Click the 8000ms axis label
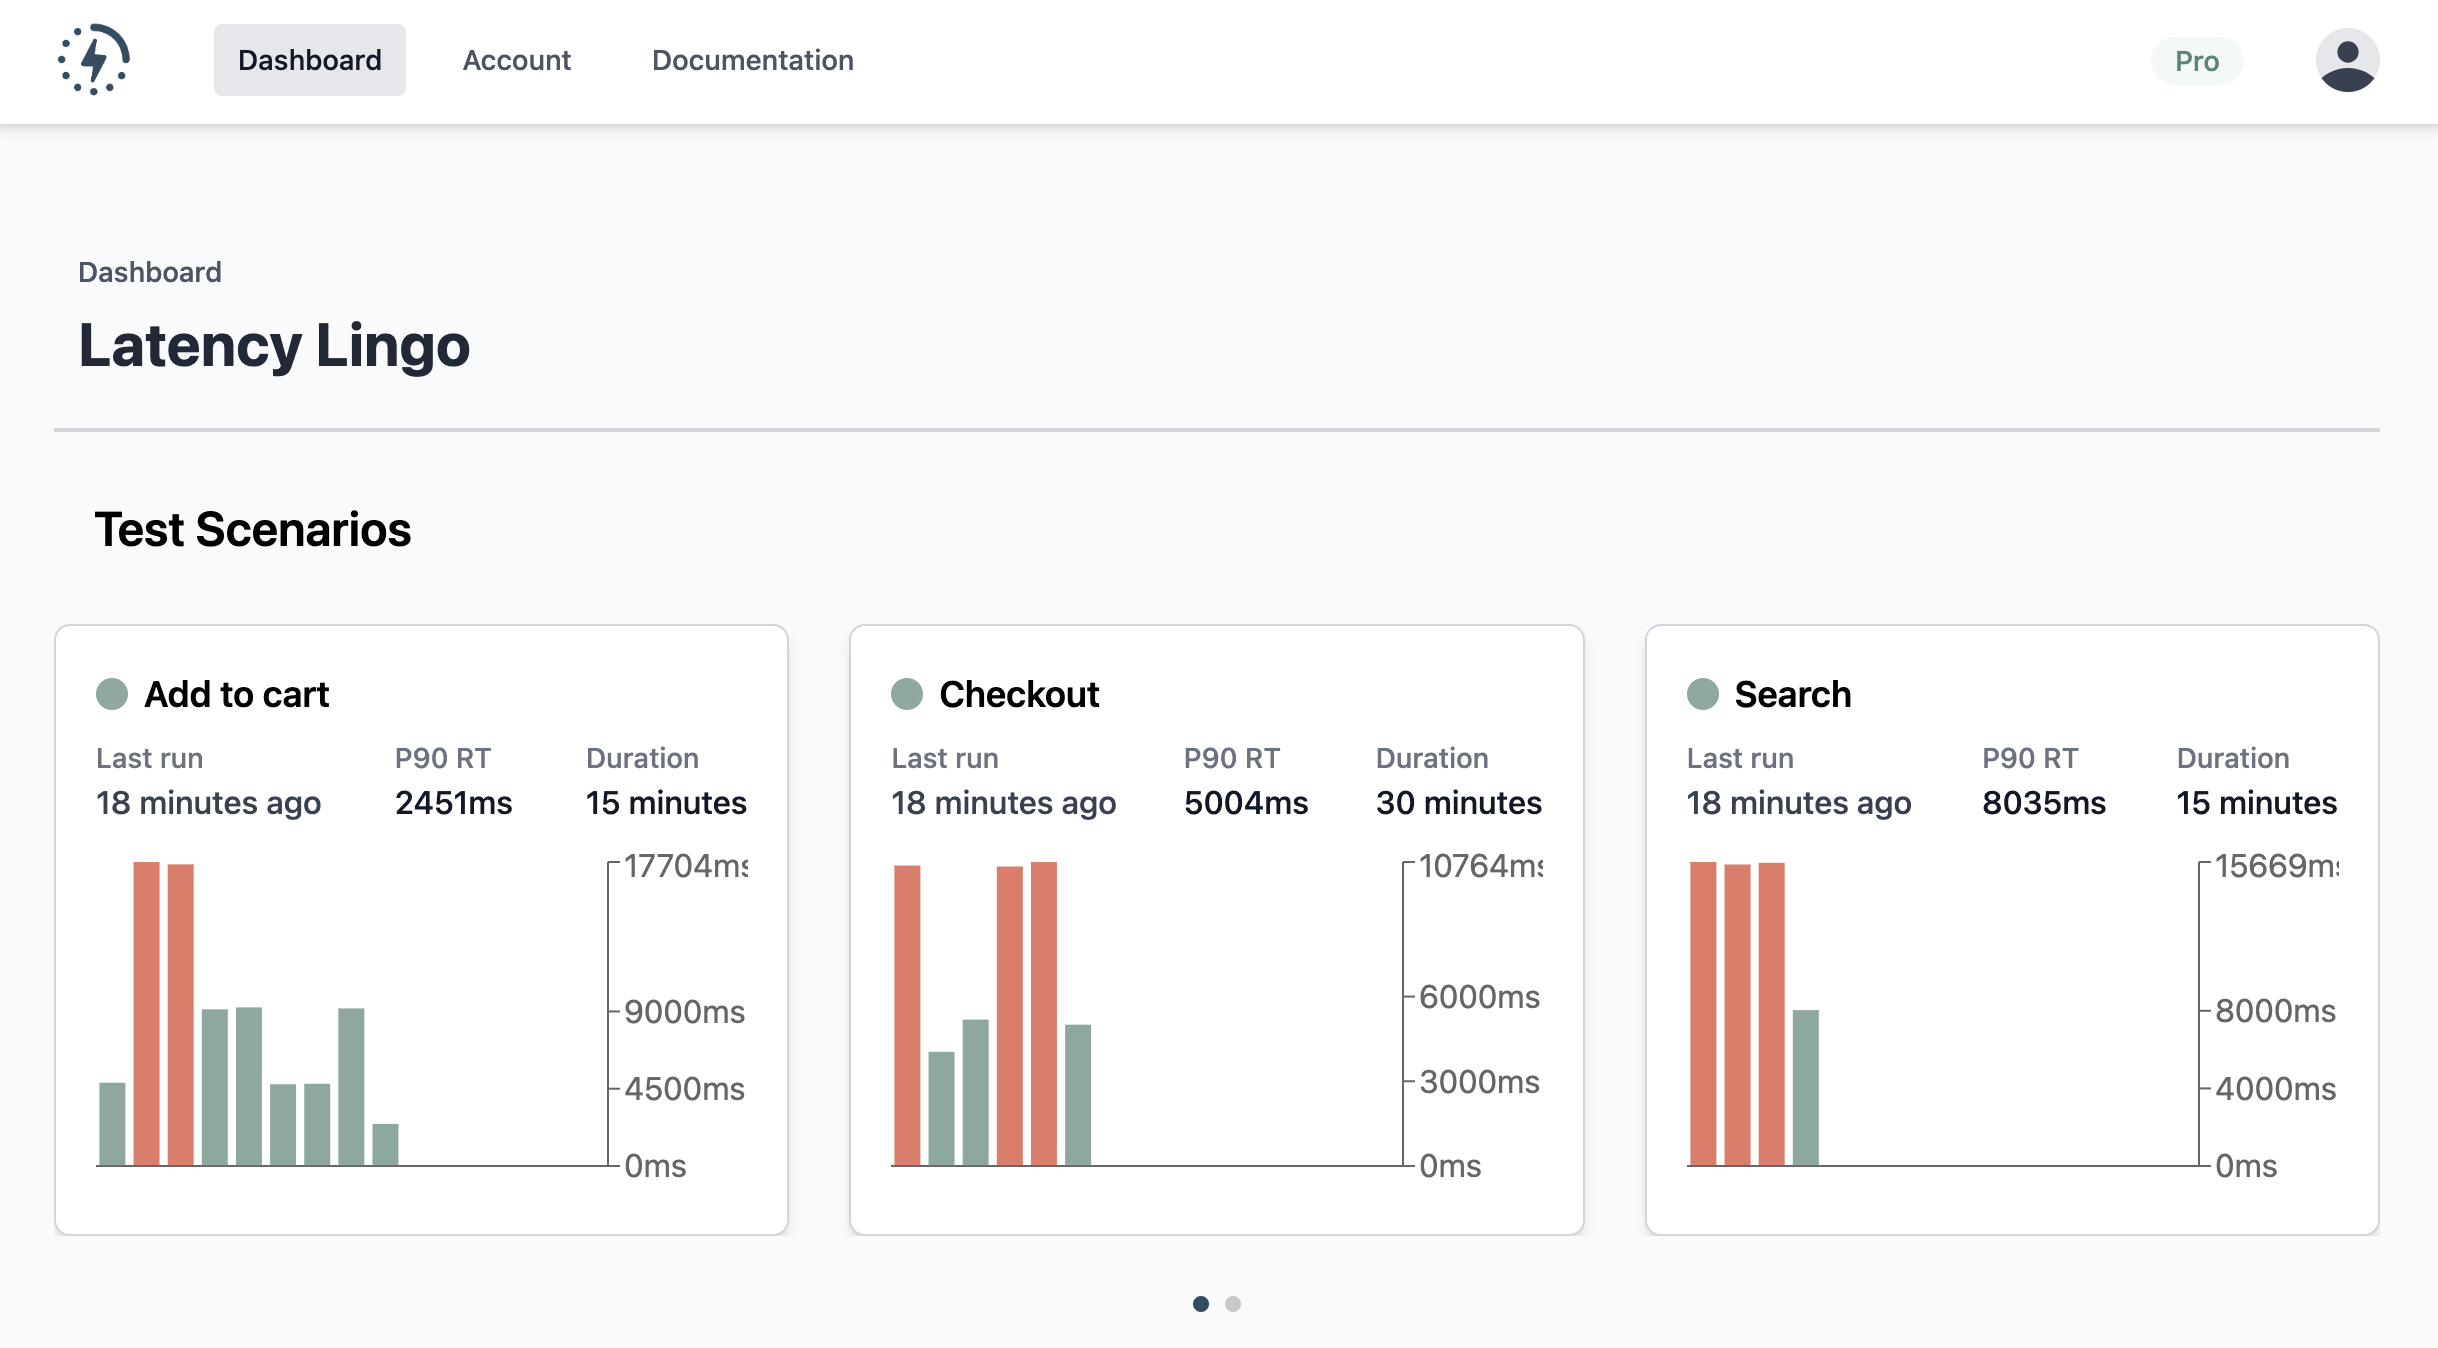The height and width of the screenshot is (1348, 2438). (2276, 1011)
